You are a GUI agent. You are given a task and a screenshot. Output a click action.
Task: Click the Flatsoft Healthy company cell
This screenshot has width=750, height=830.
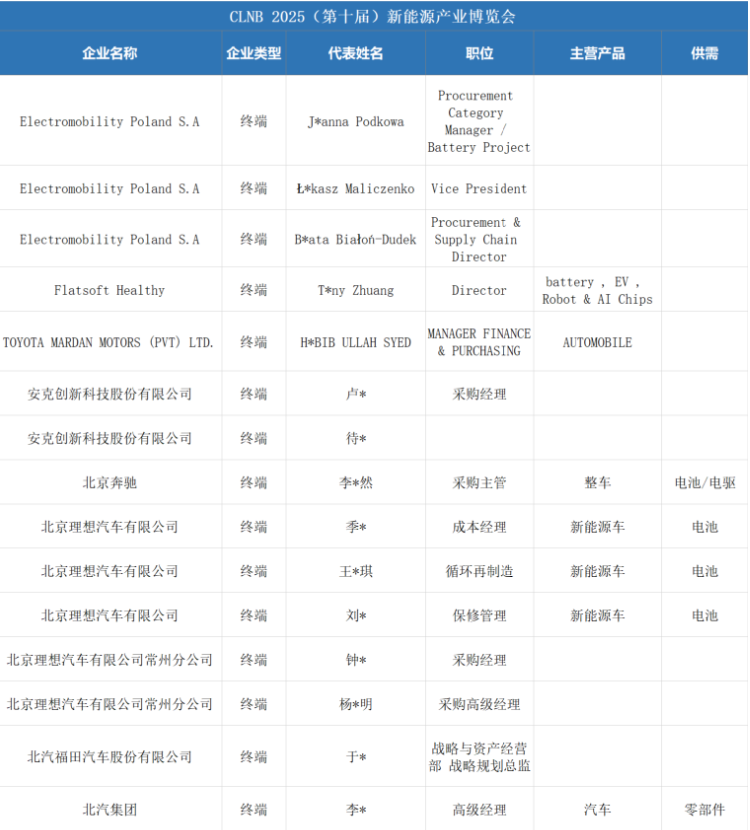(x=110, y=290)
